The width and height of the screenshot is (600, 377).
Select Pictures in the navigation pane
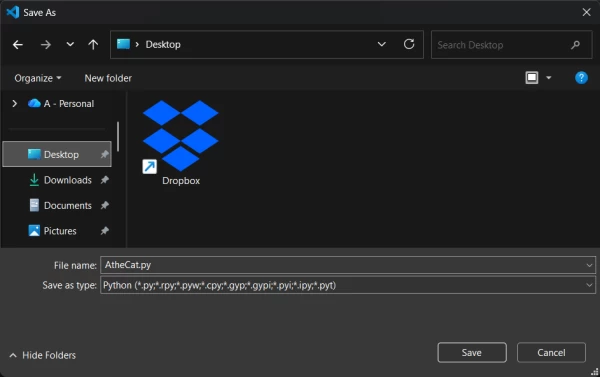(52, 231)
